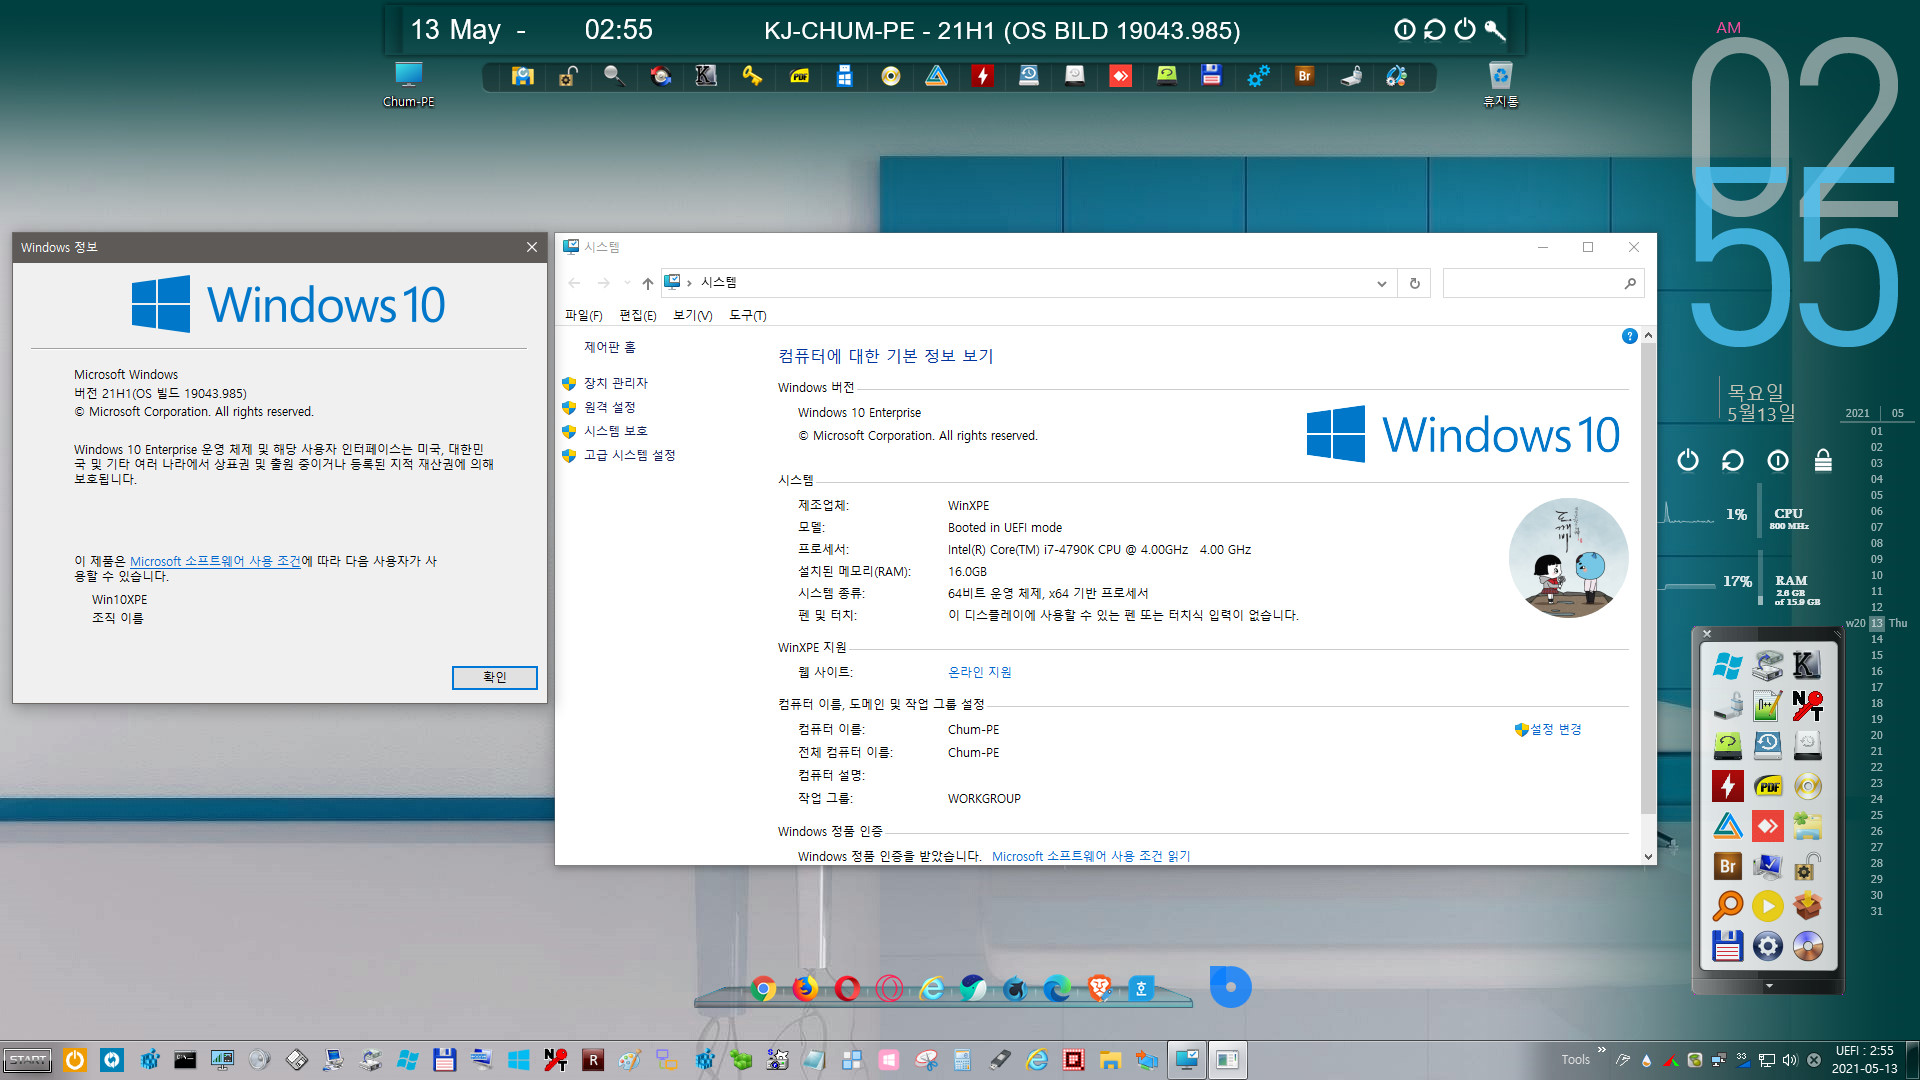The image size is (1920, 1080).
Task: Open the PDF viewer in the top toolbar
Action: click(x=799, y=76)
